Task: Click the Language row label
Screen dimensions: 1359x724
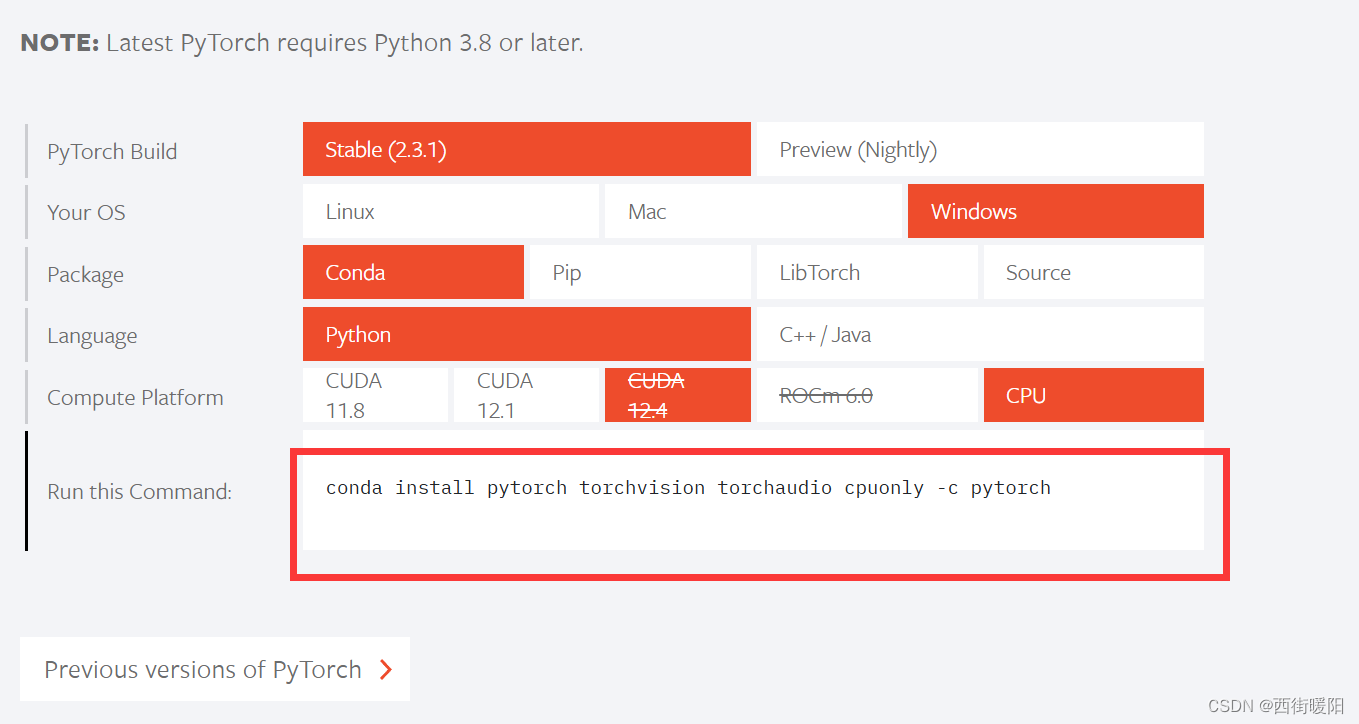Action: (92, 337)
